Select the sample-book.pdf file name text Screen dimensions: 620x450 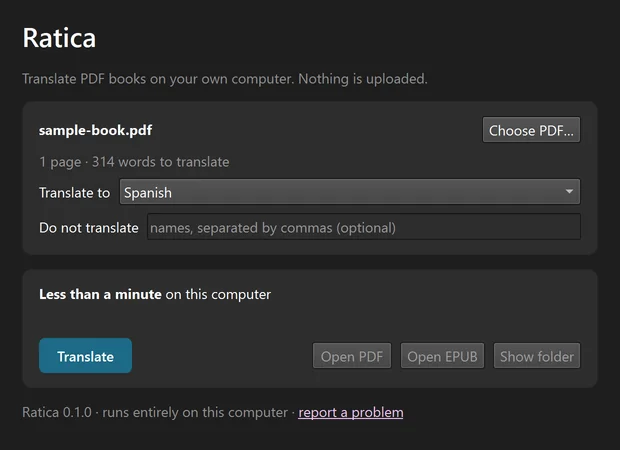(x=95, y=130)
